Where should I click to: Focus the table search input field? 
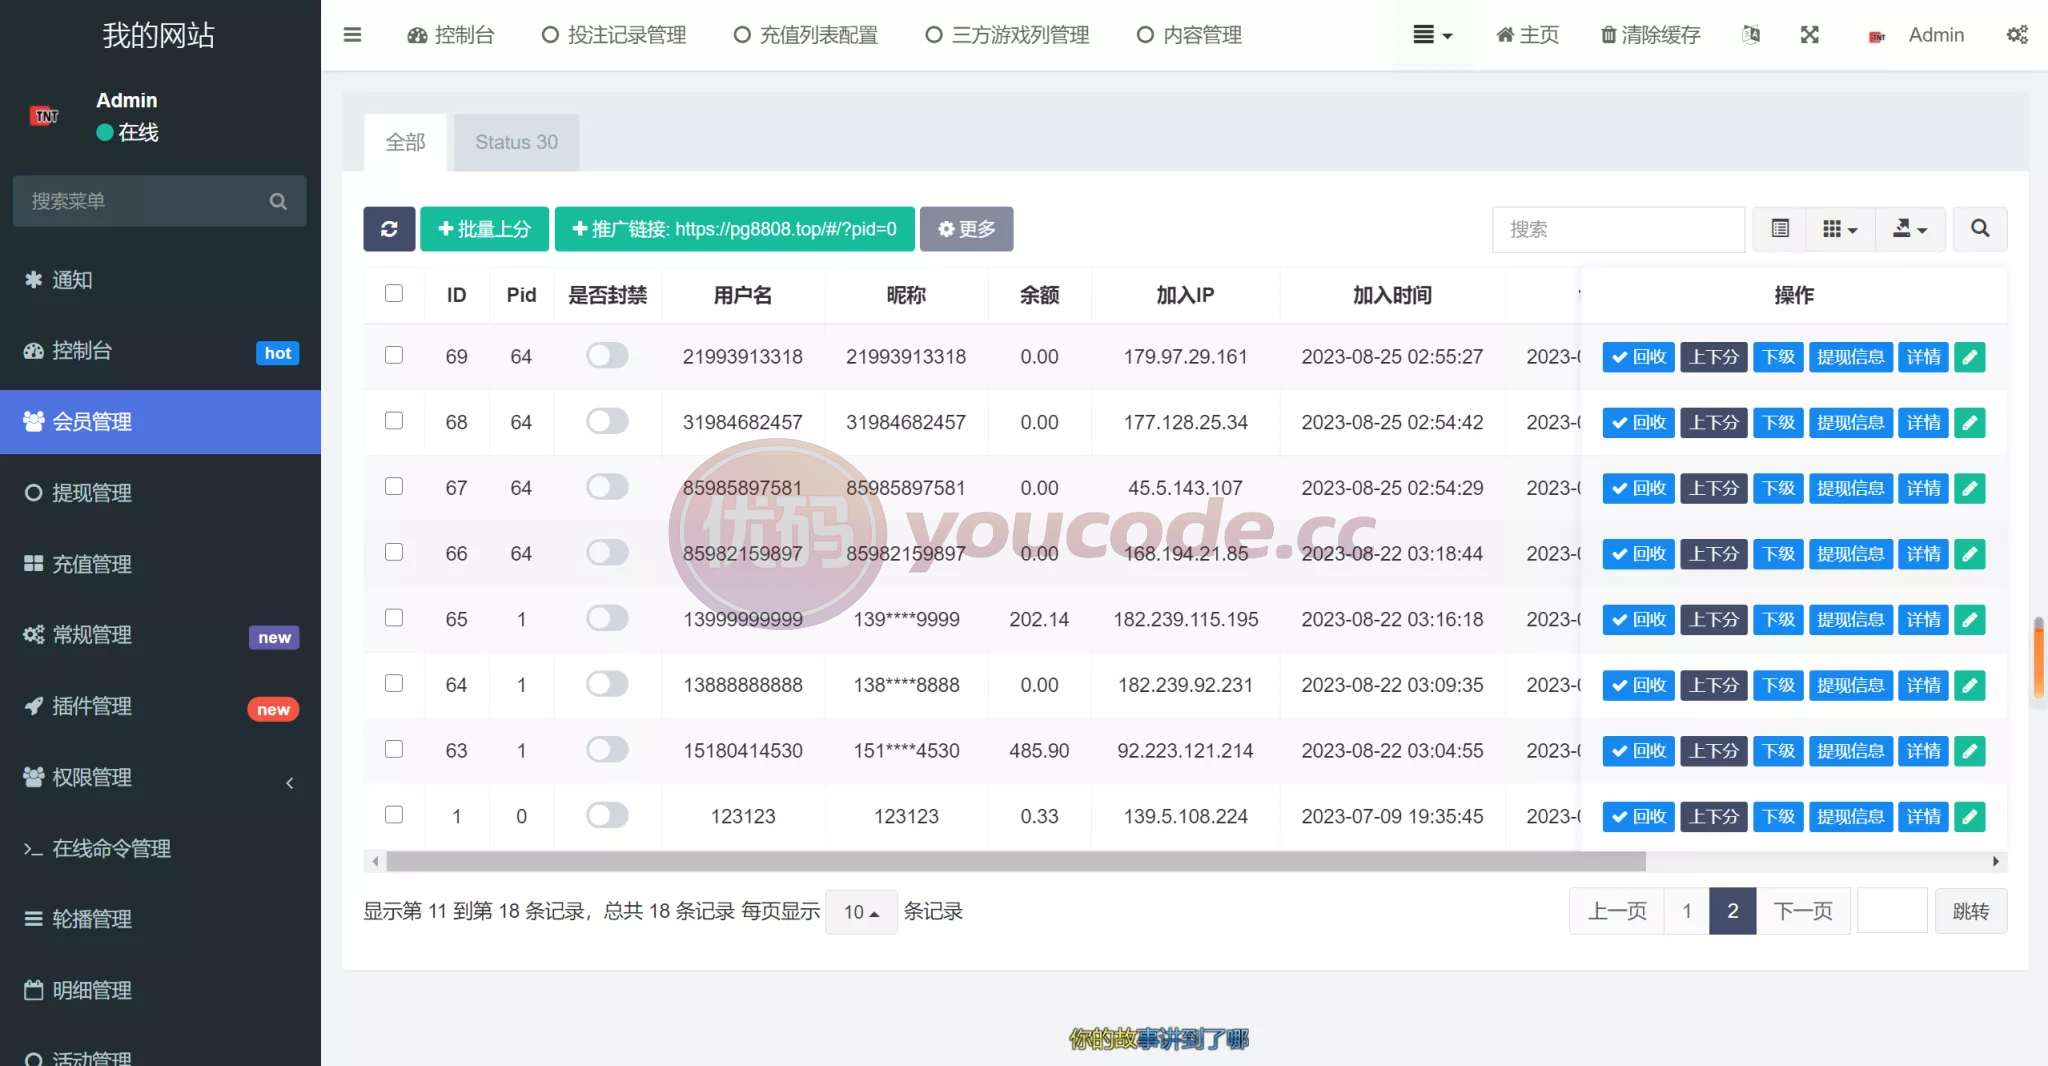coord(1618,229)
